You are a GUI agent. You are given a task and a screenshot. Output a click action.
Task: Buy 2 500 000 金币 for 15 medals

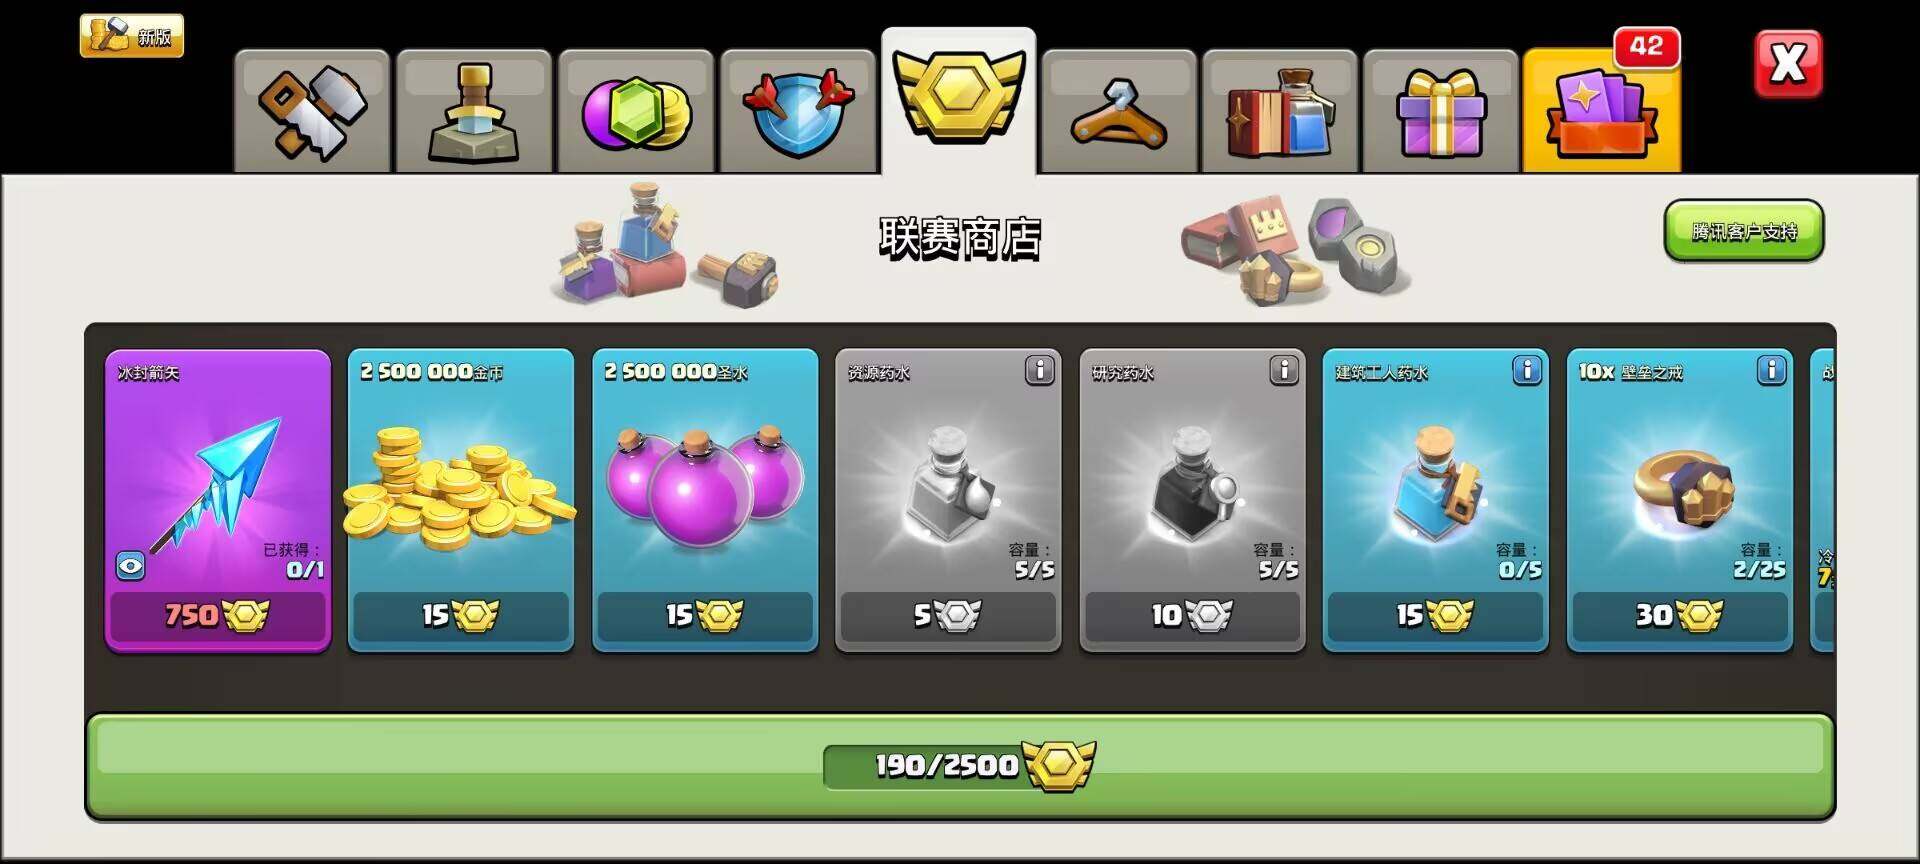point(461,614)
